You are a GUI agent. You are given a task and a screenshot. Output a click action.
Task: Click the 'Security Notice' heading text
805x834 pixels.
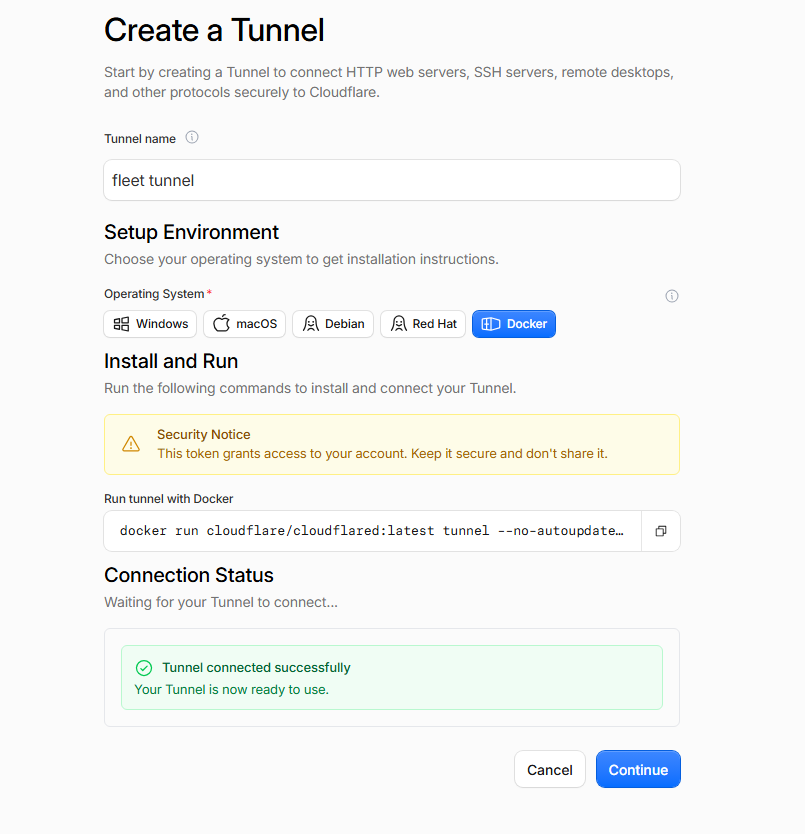point(204,435)
